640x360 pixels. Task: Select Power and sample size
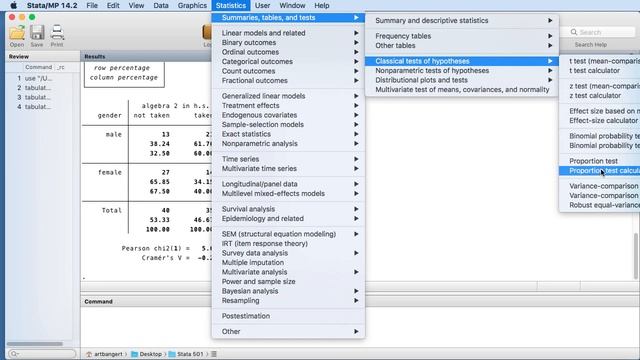(288, 281)
